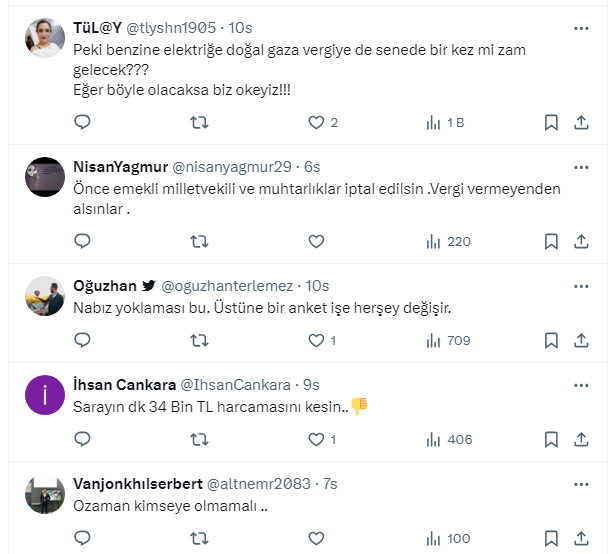Share TüL@Y's tweet
The image size is (615, 554).
(582, 122)
